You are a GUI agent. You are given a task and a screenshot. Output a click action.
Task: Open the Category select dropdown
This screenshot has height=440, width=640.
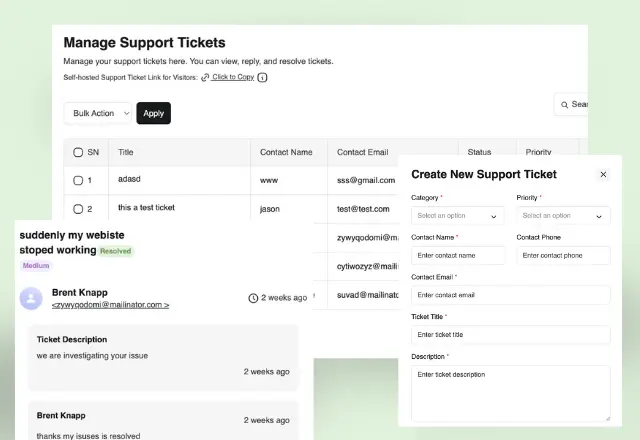point(458,216)
